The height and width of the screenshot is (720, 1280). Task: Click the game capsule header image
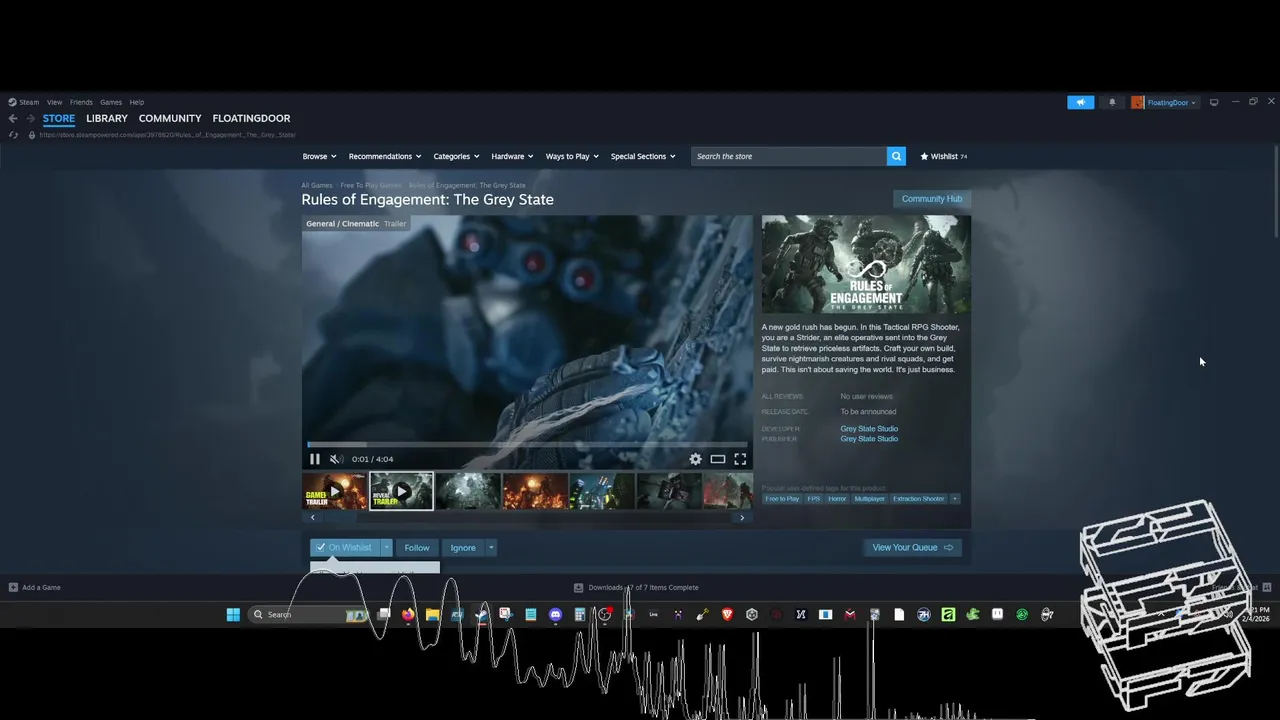pyautogui.click(x=866, y=264)
